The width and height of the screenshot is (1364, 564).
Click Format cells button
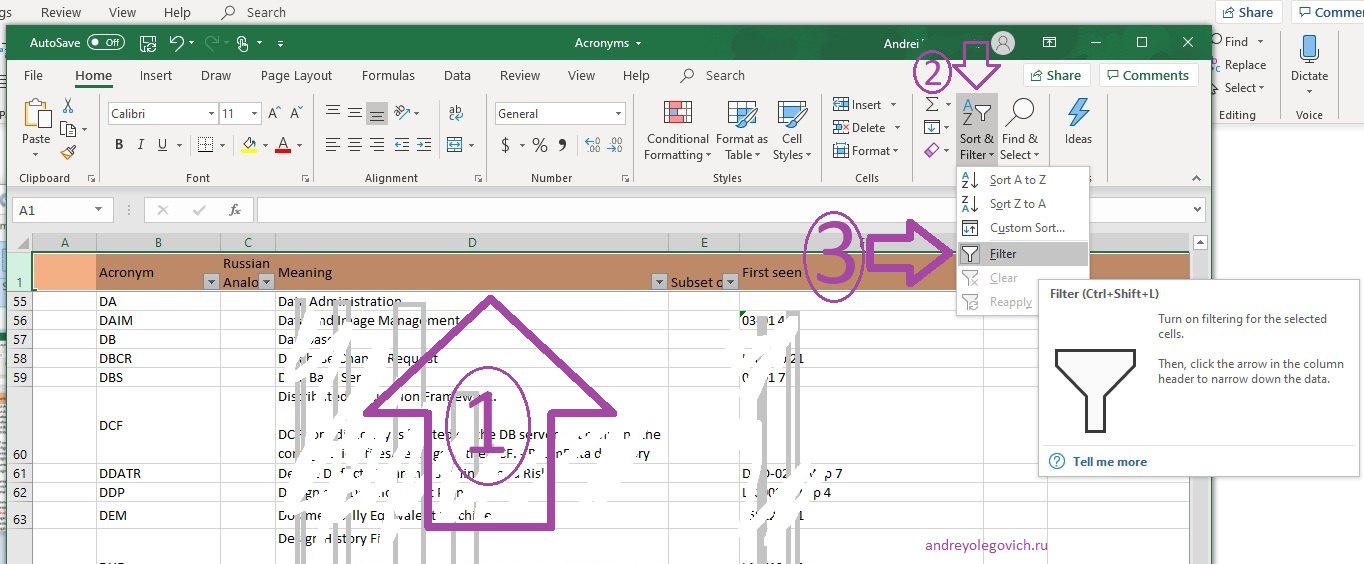coord(866,151)
